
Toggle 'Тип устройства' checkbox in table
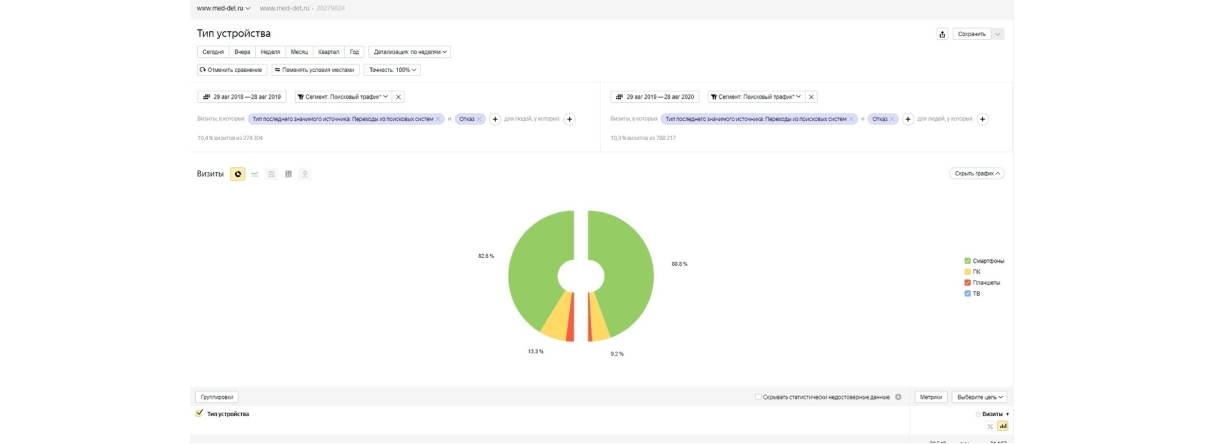point(200,413)
